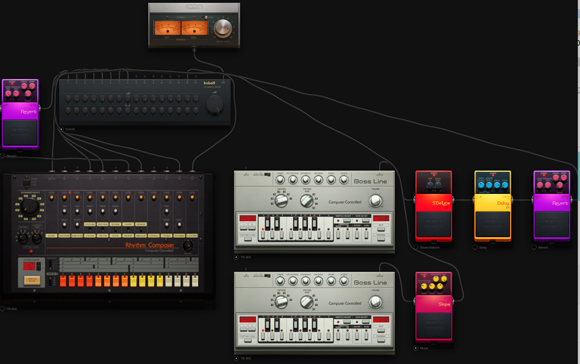Click the Delay pedal label icon
Viewport: 580px width, 364px height.
point(475,247)
